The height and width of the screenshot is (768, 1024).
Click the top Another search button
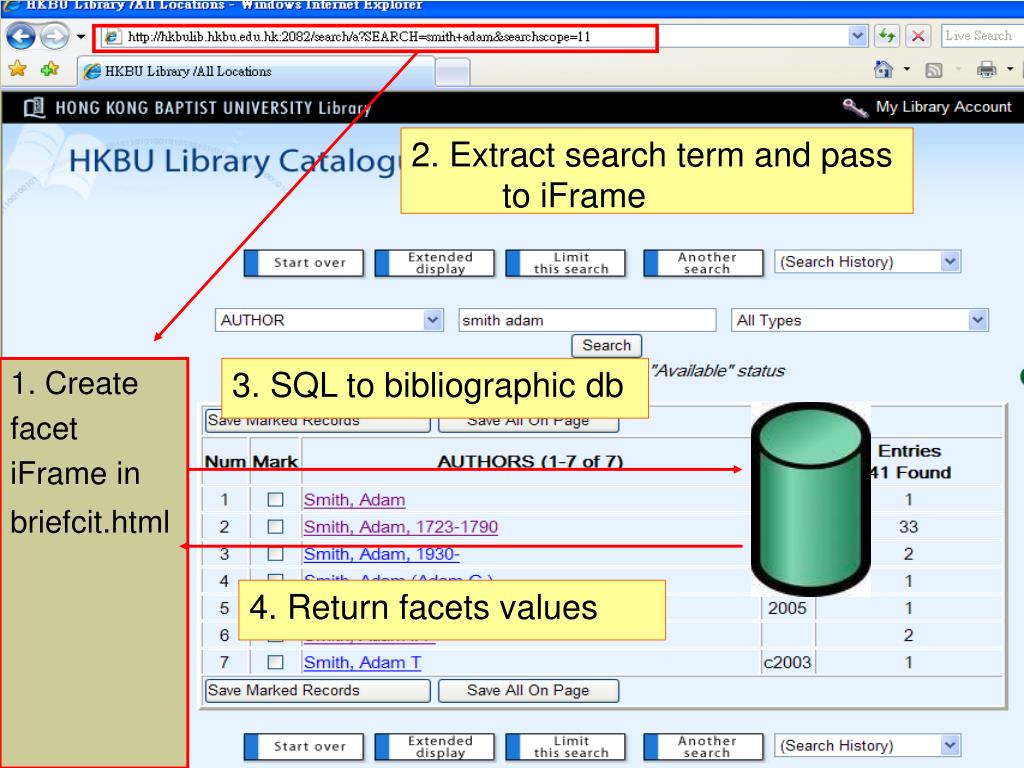[x=703, y=263]
